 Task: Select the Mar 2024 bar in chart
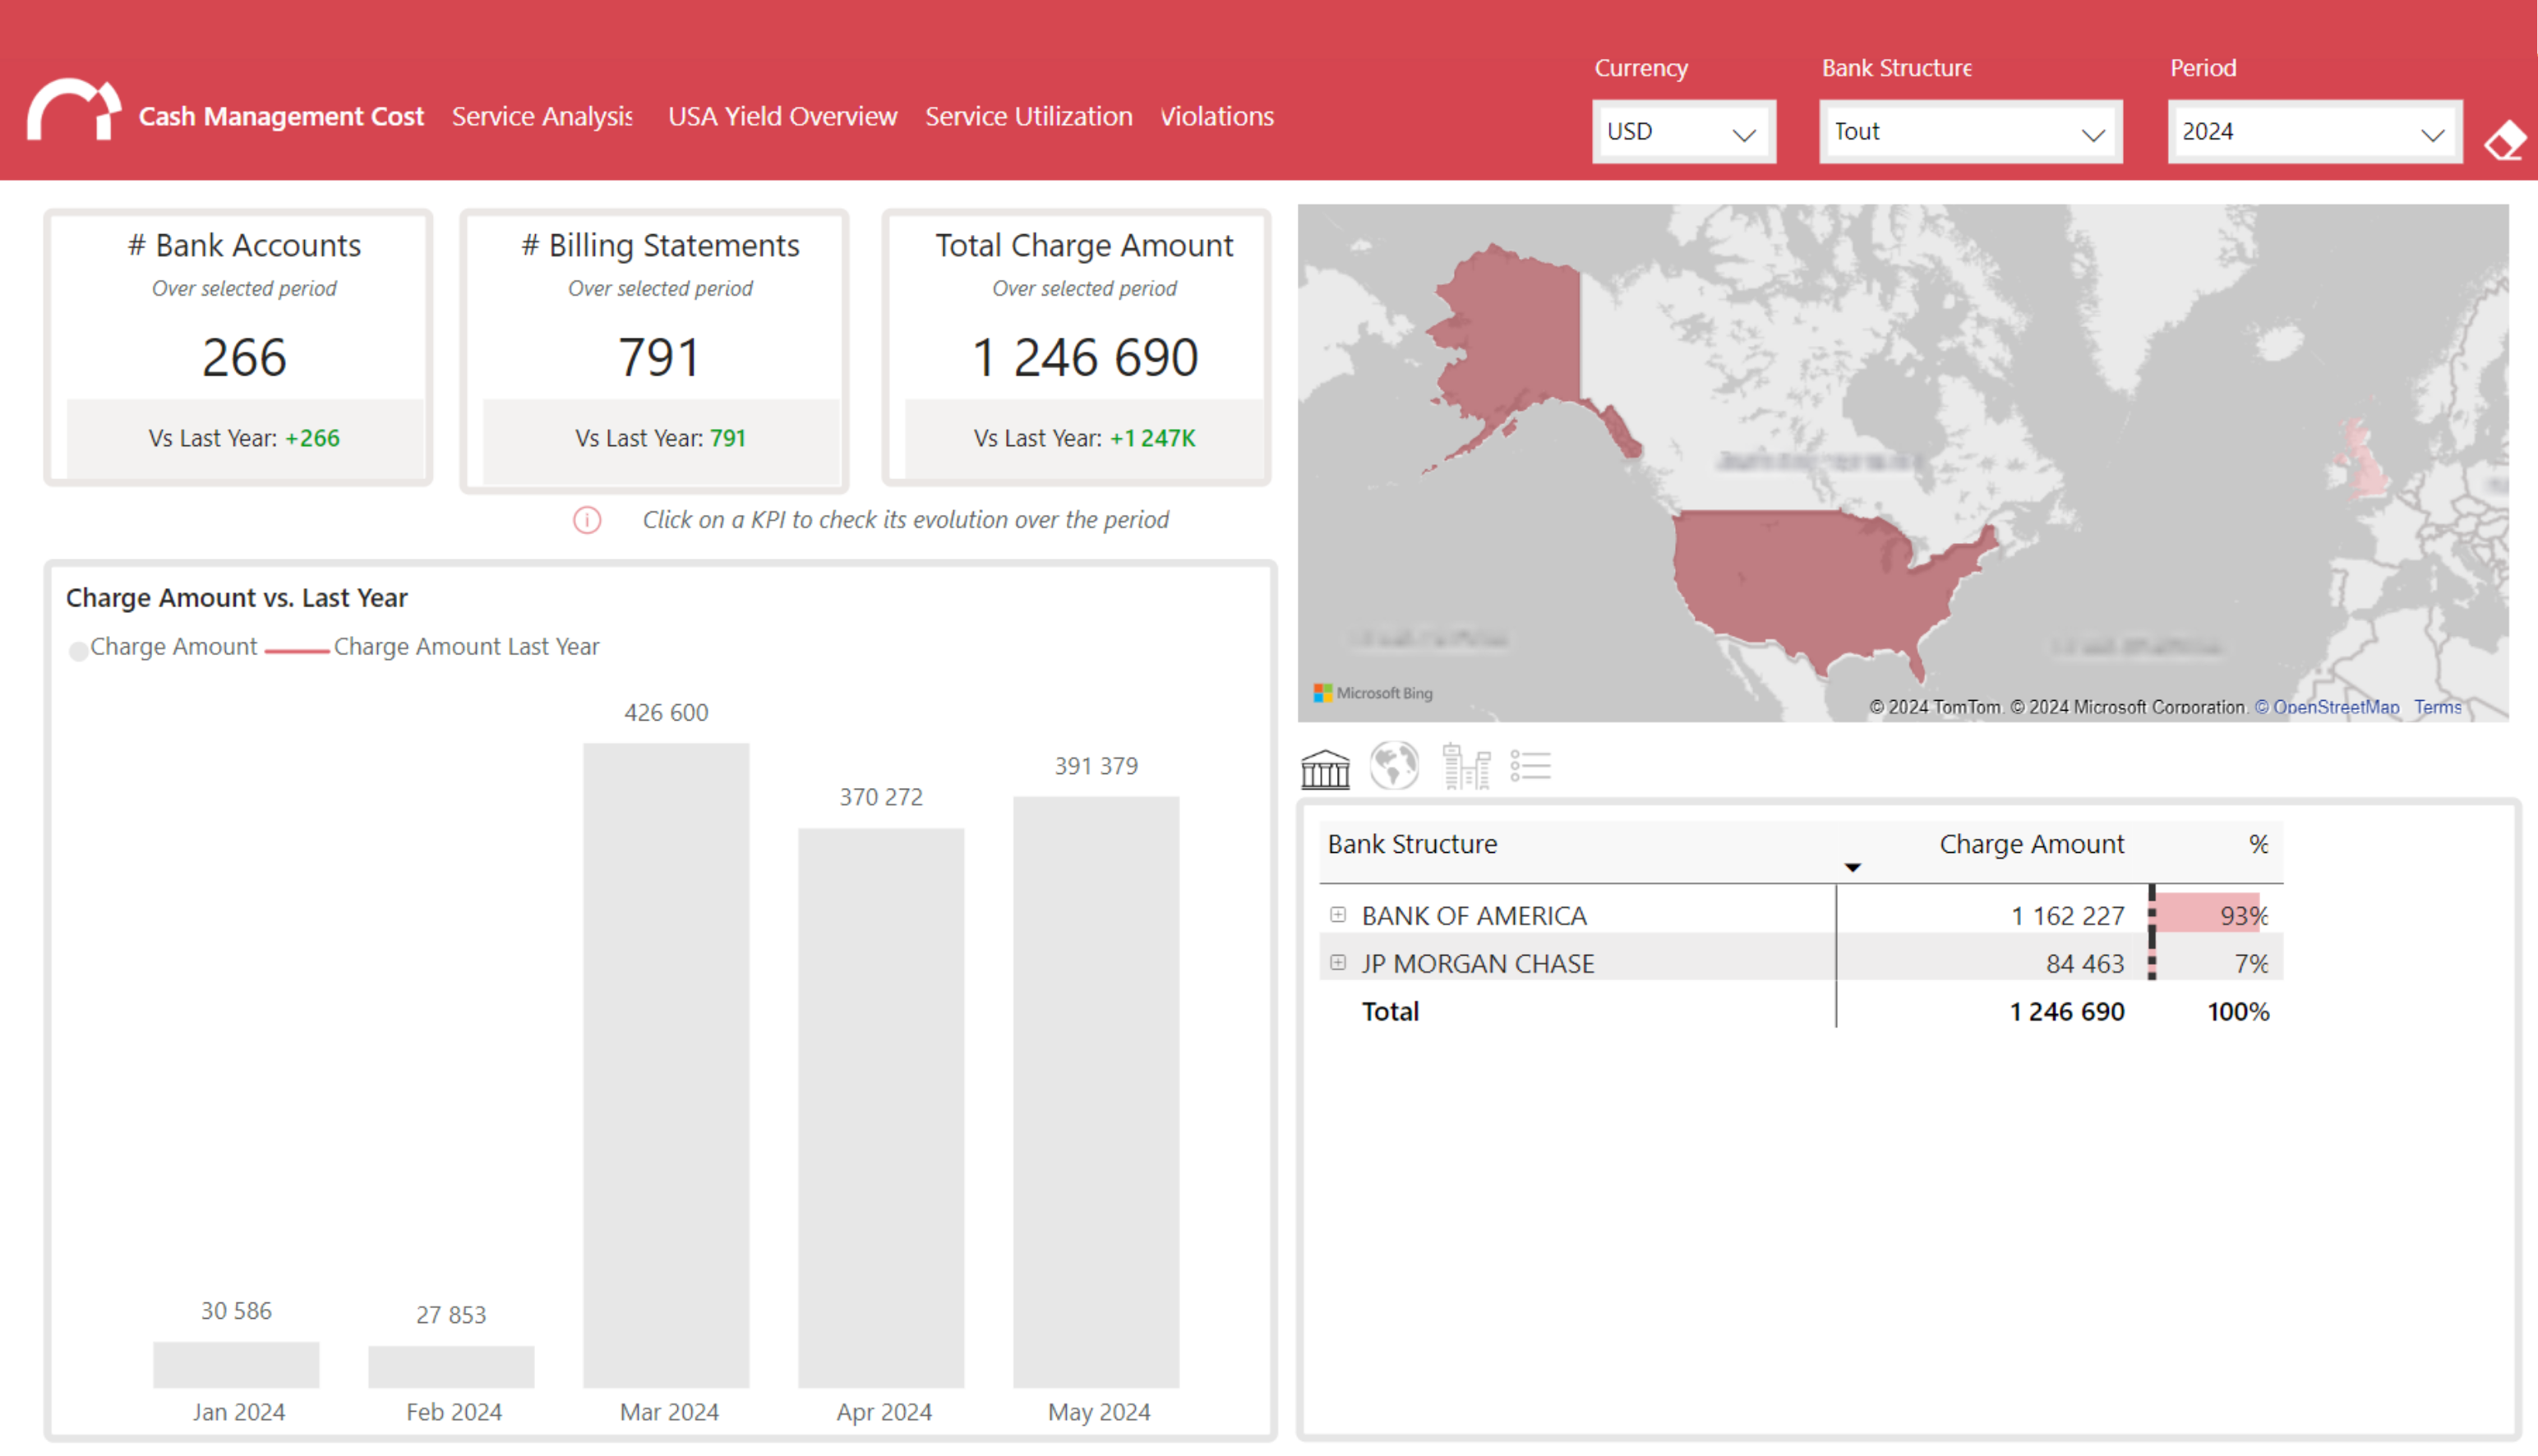(666, 1065)
